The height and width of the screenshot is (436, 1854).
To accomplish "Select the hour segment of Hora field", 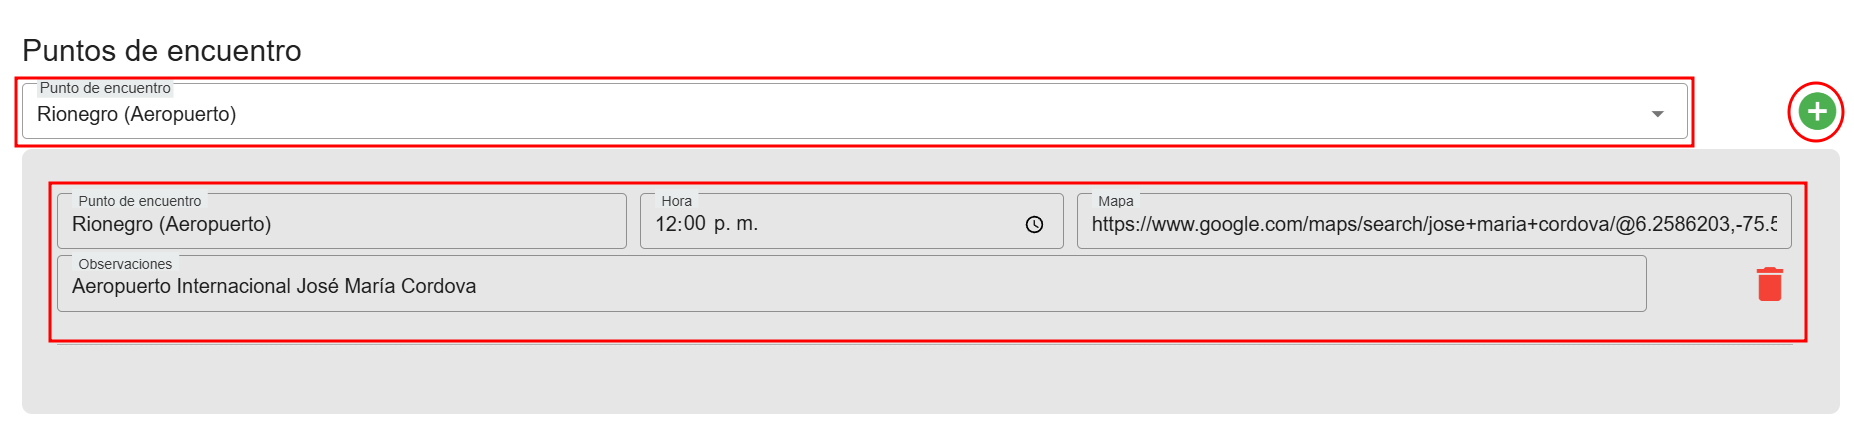I will coord(666,224).
